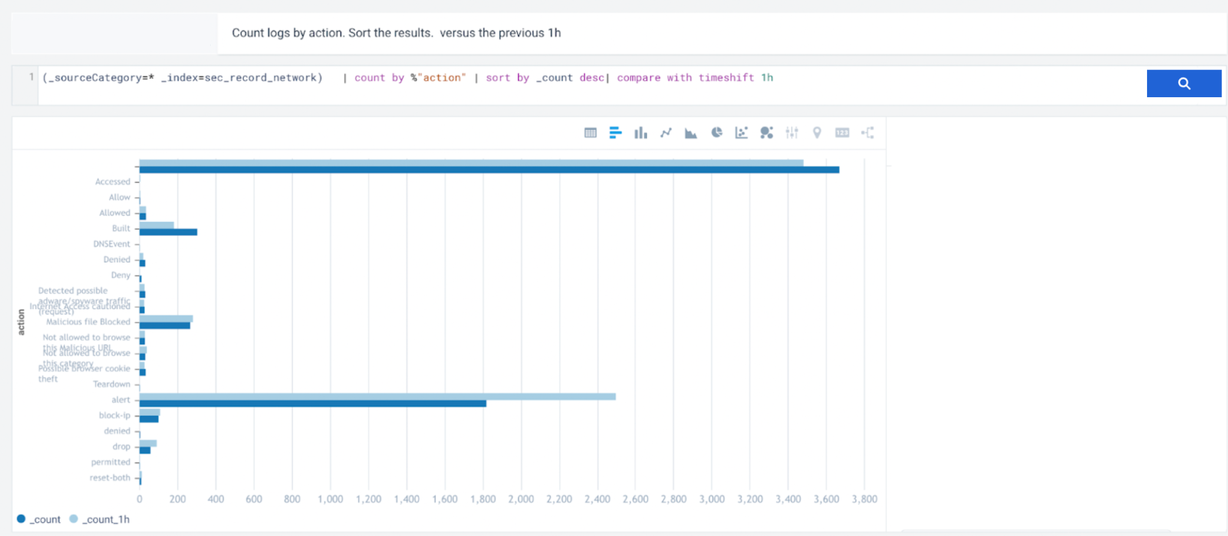
Task: Click the dark blue Built bar
Action: pyautogui.click(x=168, y=232)
